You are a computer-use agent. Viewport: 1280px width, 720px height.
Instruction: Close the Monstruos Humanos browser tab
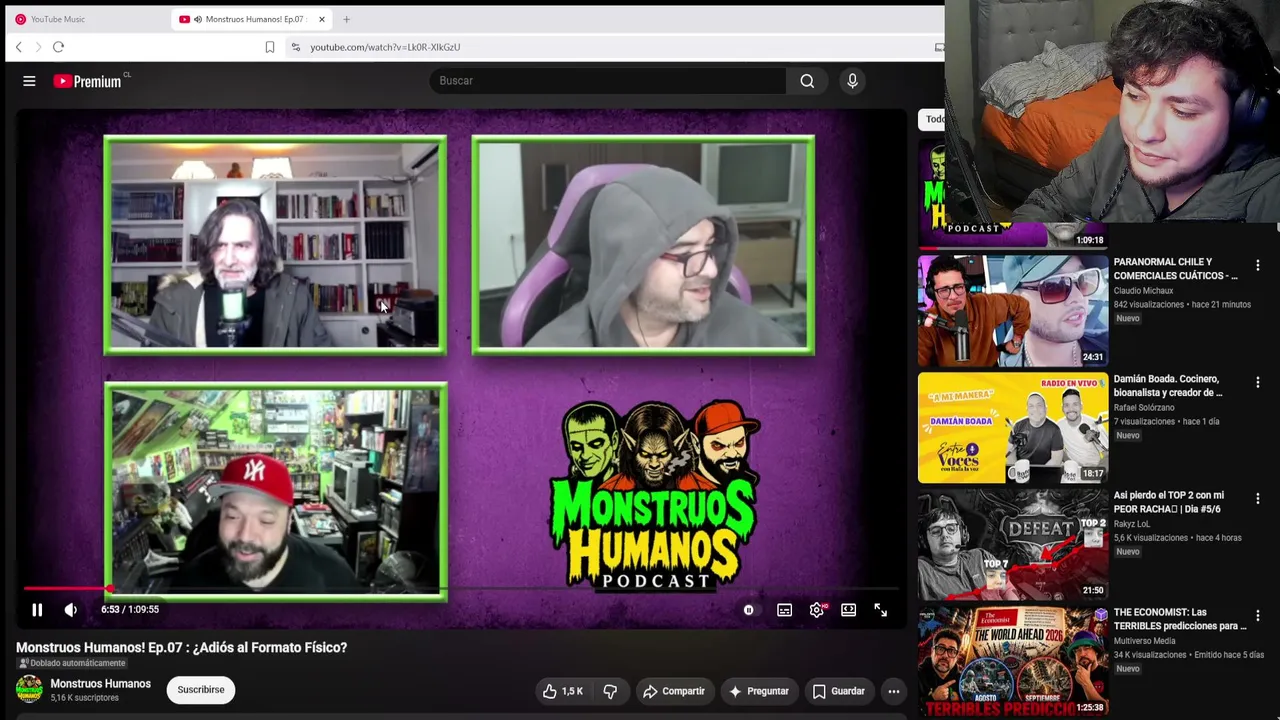322,19
